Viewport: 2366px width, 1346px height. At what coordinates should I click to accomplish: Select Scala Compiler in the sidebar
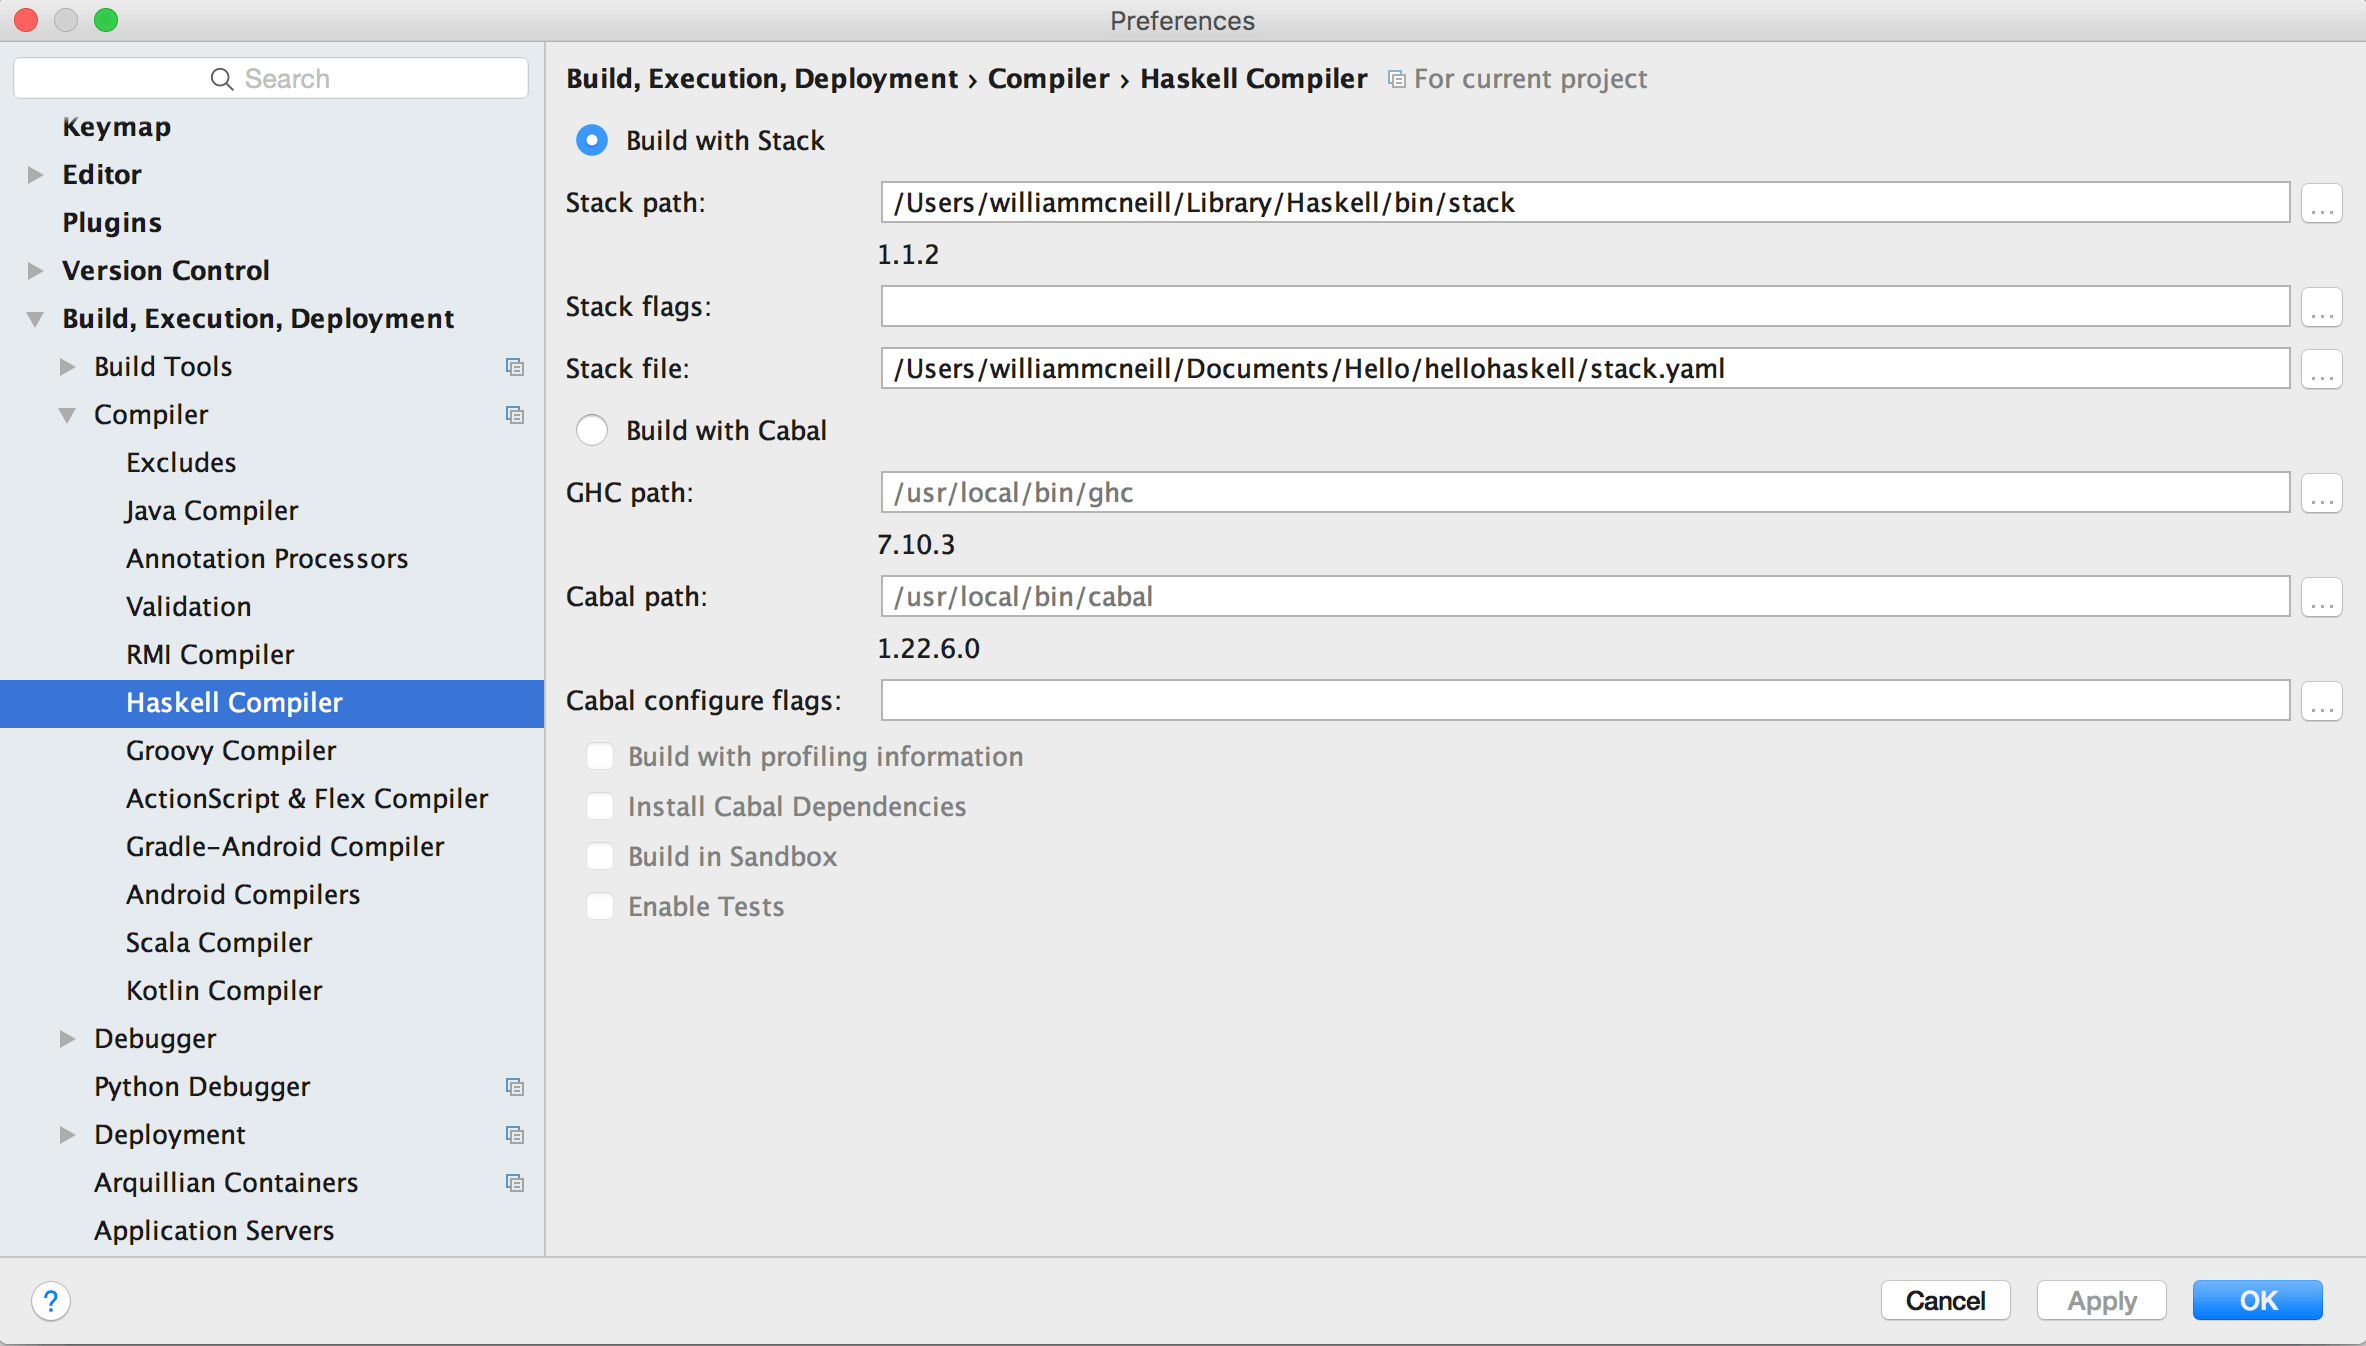219,943
